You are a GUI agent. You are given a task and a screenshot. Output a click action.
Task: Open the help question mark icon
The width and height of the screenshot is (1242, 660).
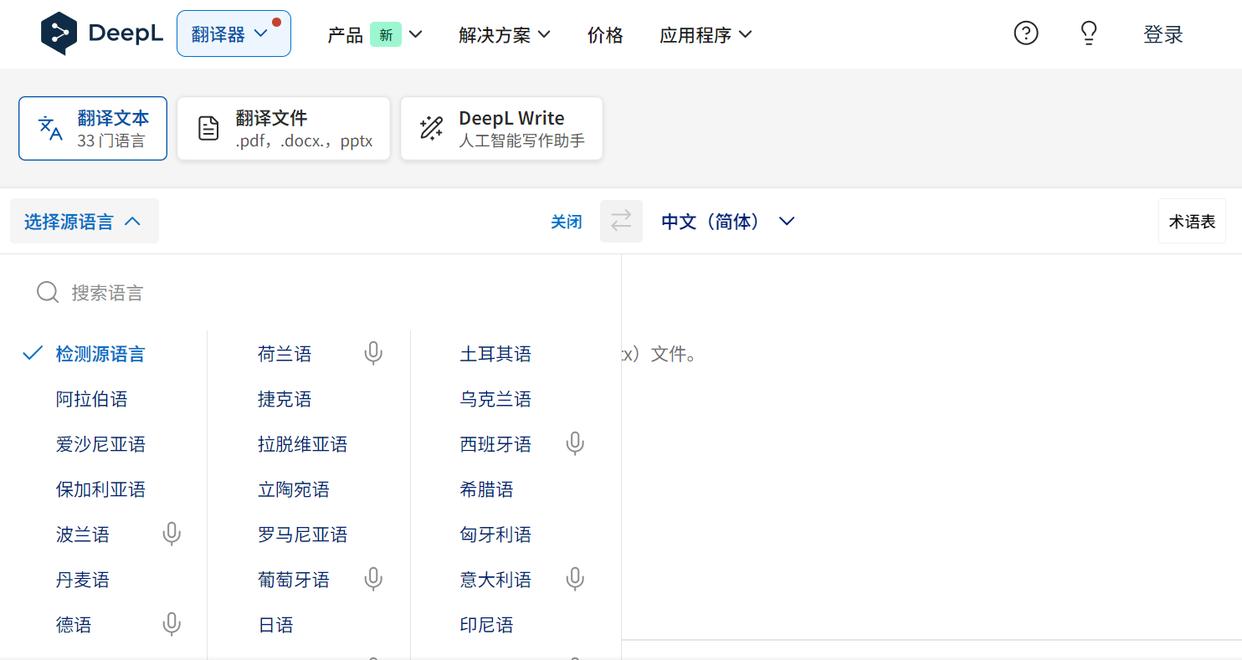(x=1026, y=33)
